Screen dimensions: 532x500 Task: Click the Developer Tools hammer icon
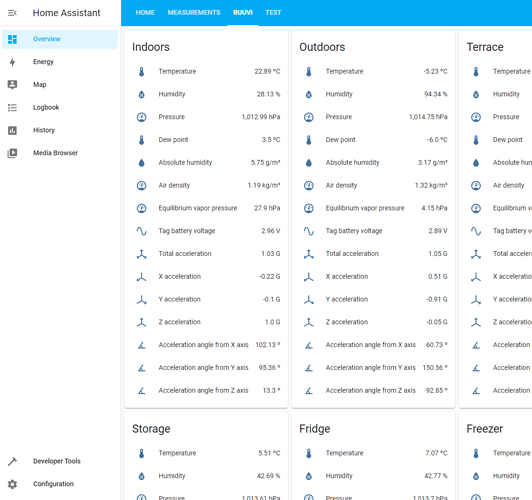pos(12,461)
